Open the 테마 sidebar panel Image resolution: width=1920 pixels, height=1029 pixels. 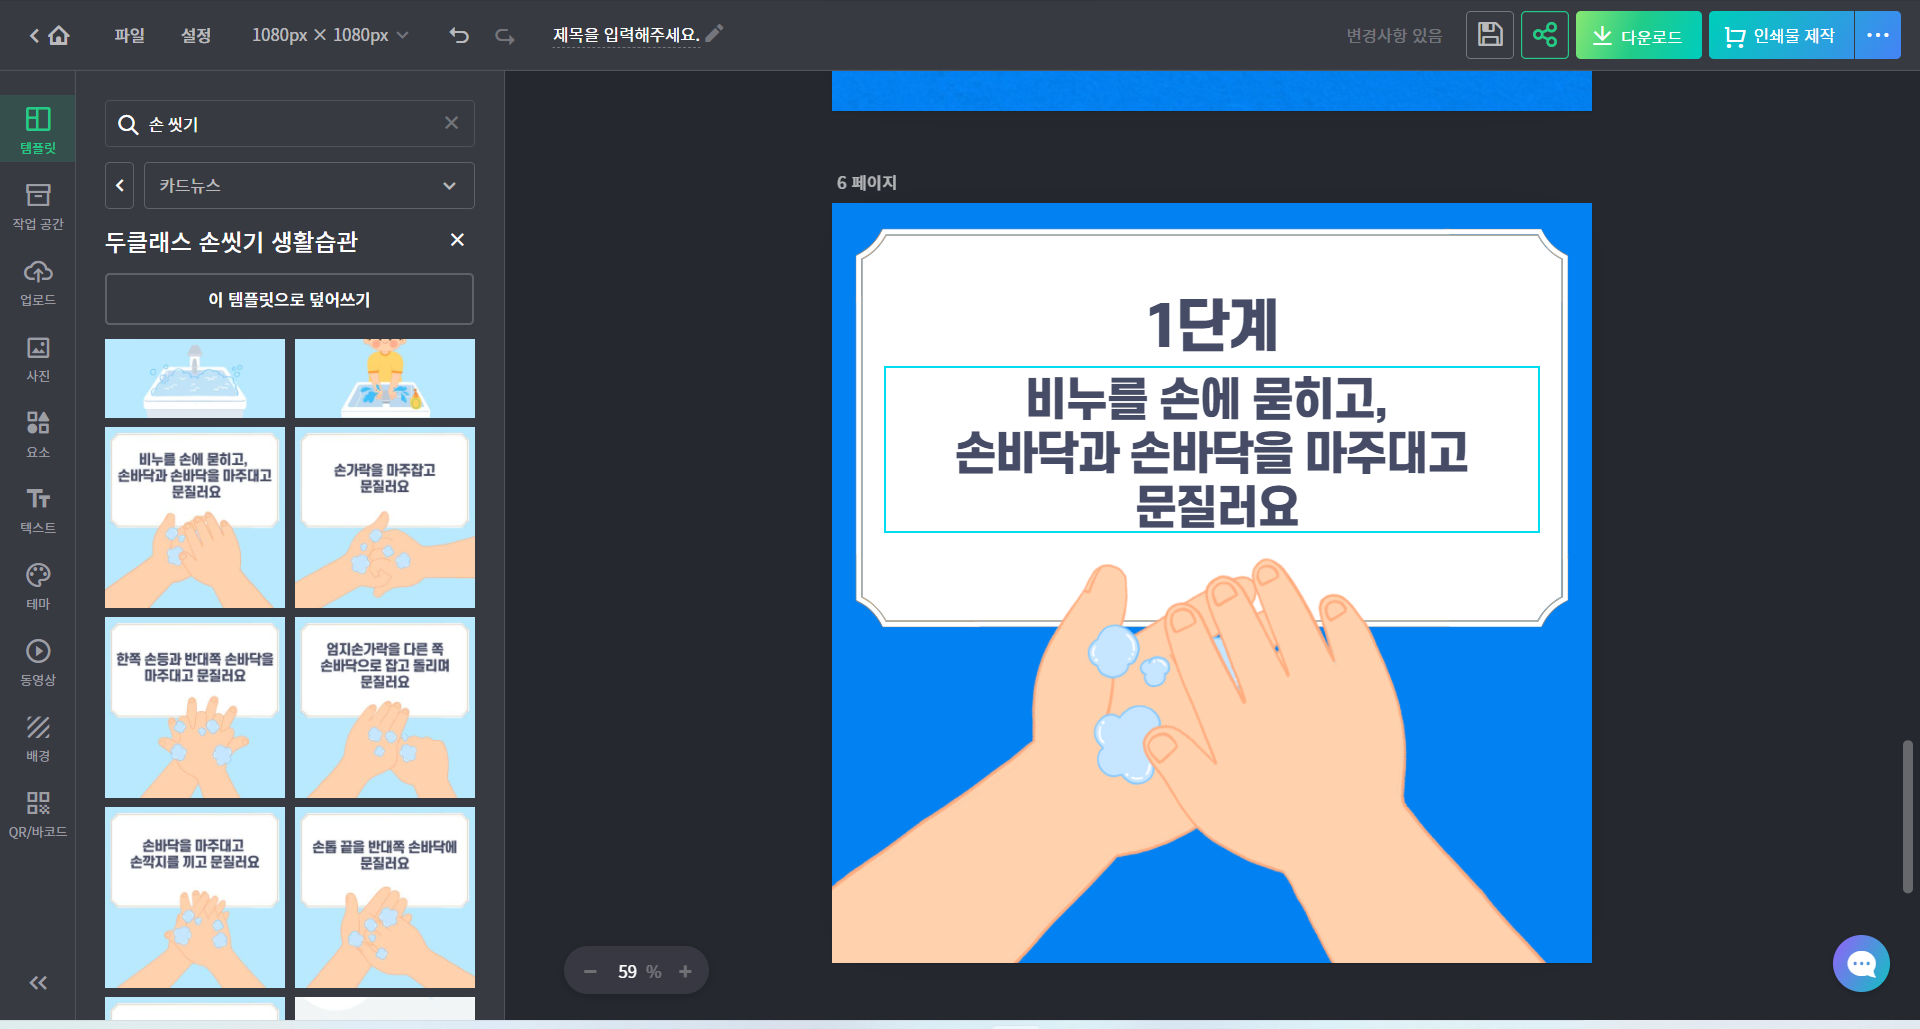(x=38, y=586)
